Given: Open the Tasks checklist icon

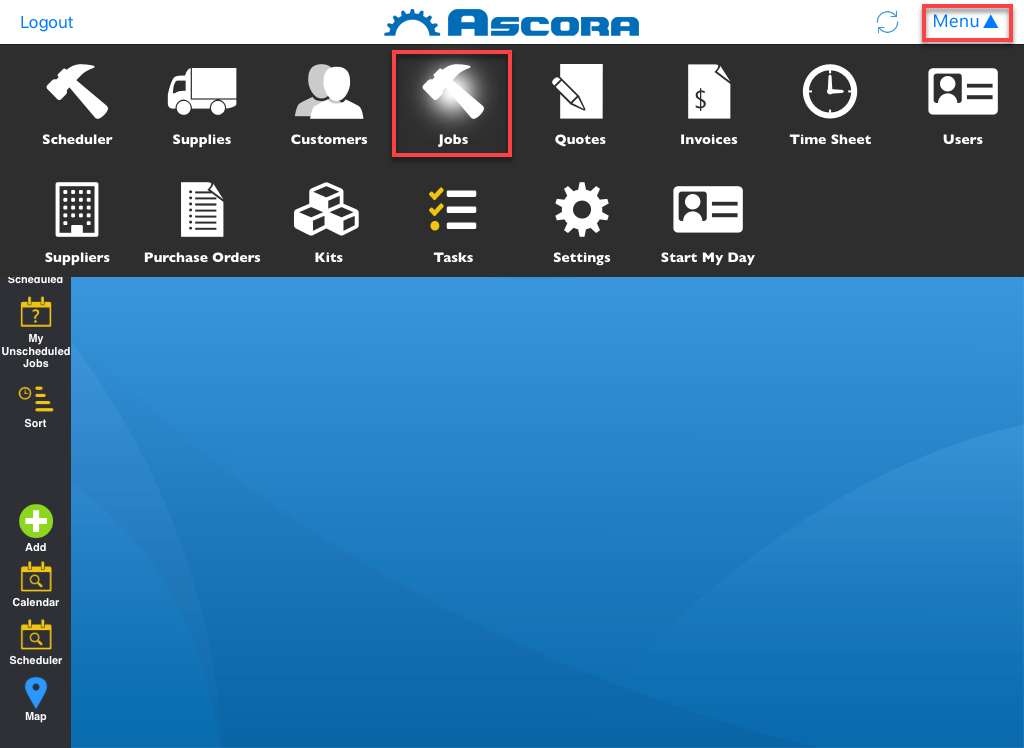Looking at the screenshot, I should tap(453, 211).
